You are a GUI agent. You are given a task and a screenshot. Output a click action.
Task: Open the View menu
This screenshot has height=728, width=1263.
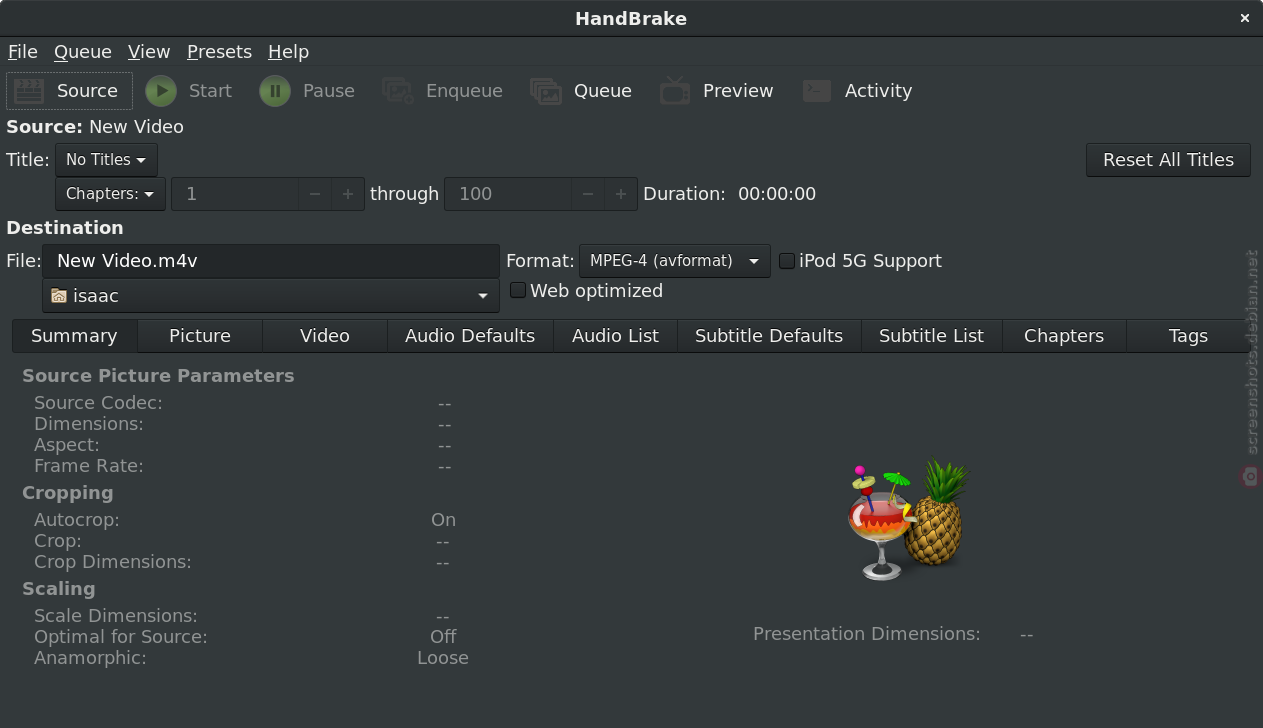[x=149, y=52]
